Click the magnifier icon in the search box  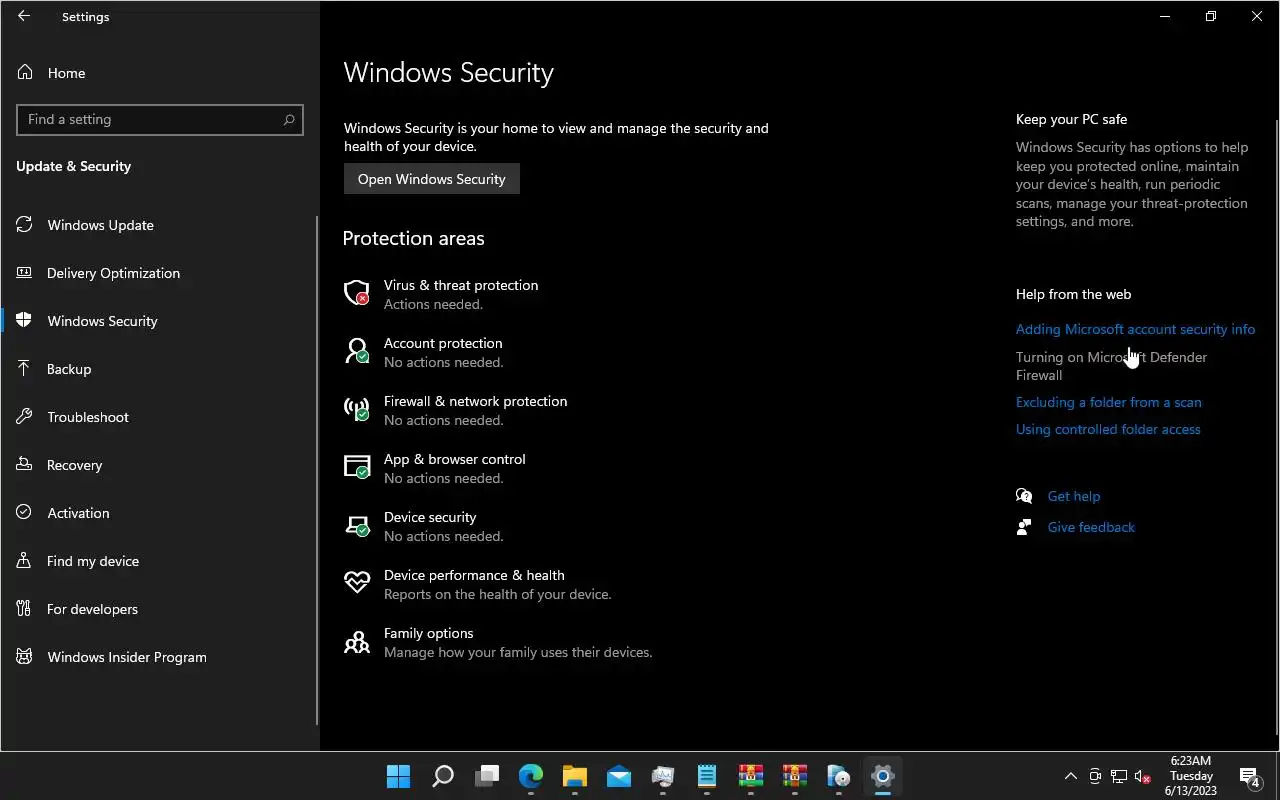[289, 119]
